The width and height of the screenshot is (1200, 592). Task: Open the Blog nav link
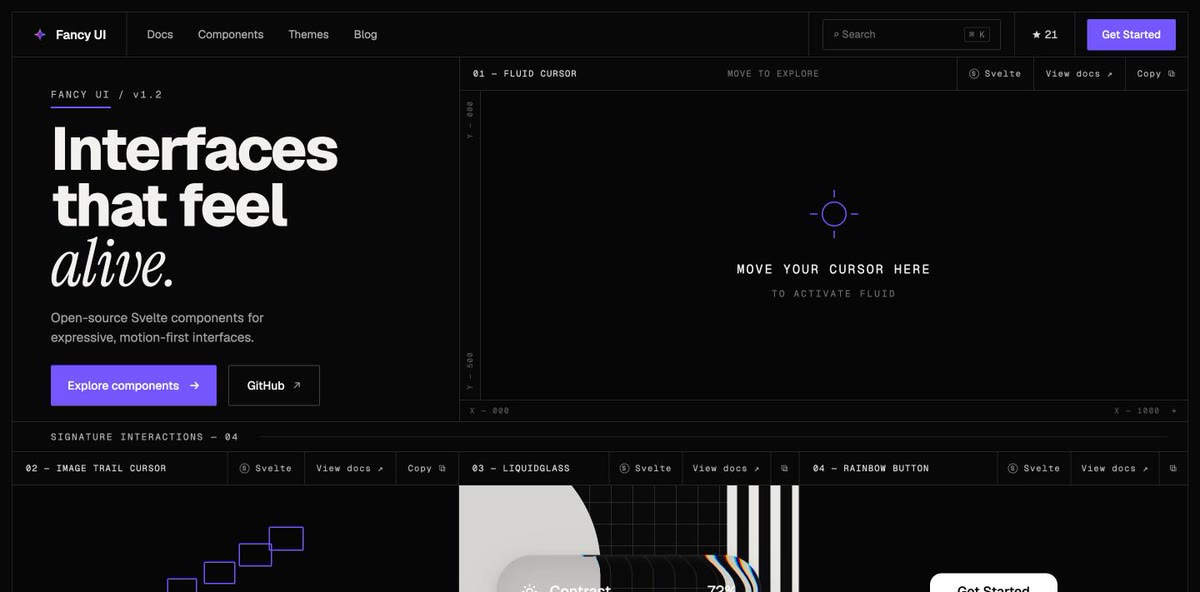[x=366, y=35]
